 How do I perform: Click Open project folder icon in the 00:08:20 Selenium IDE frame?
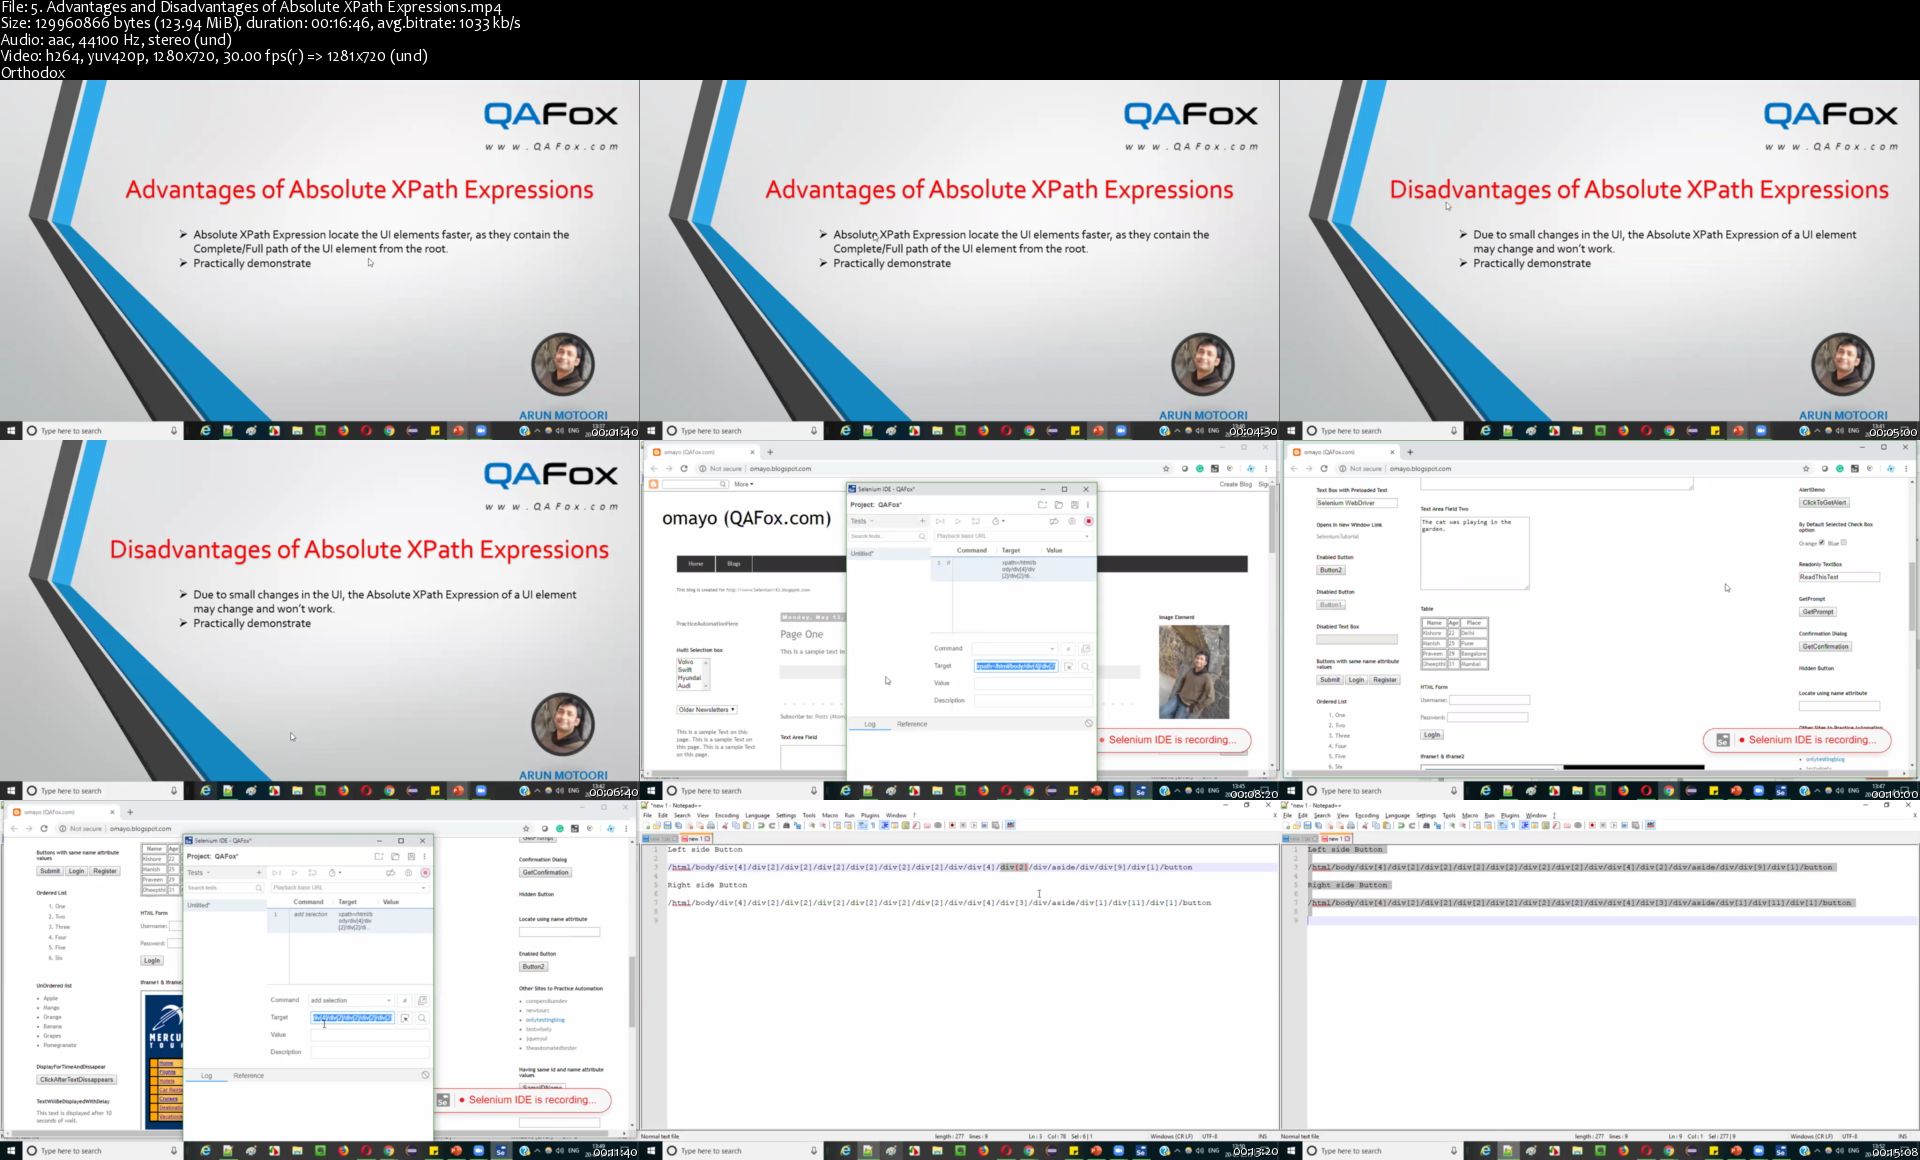click(1058, 505)
